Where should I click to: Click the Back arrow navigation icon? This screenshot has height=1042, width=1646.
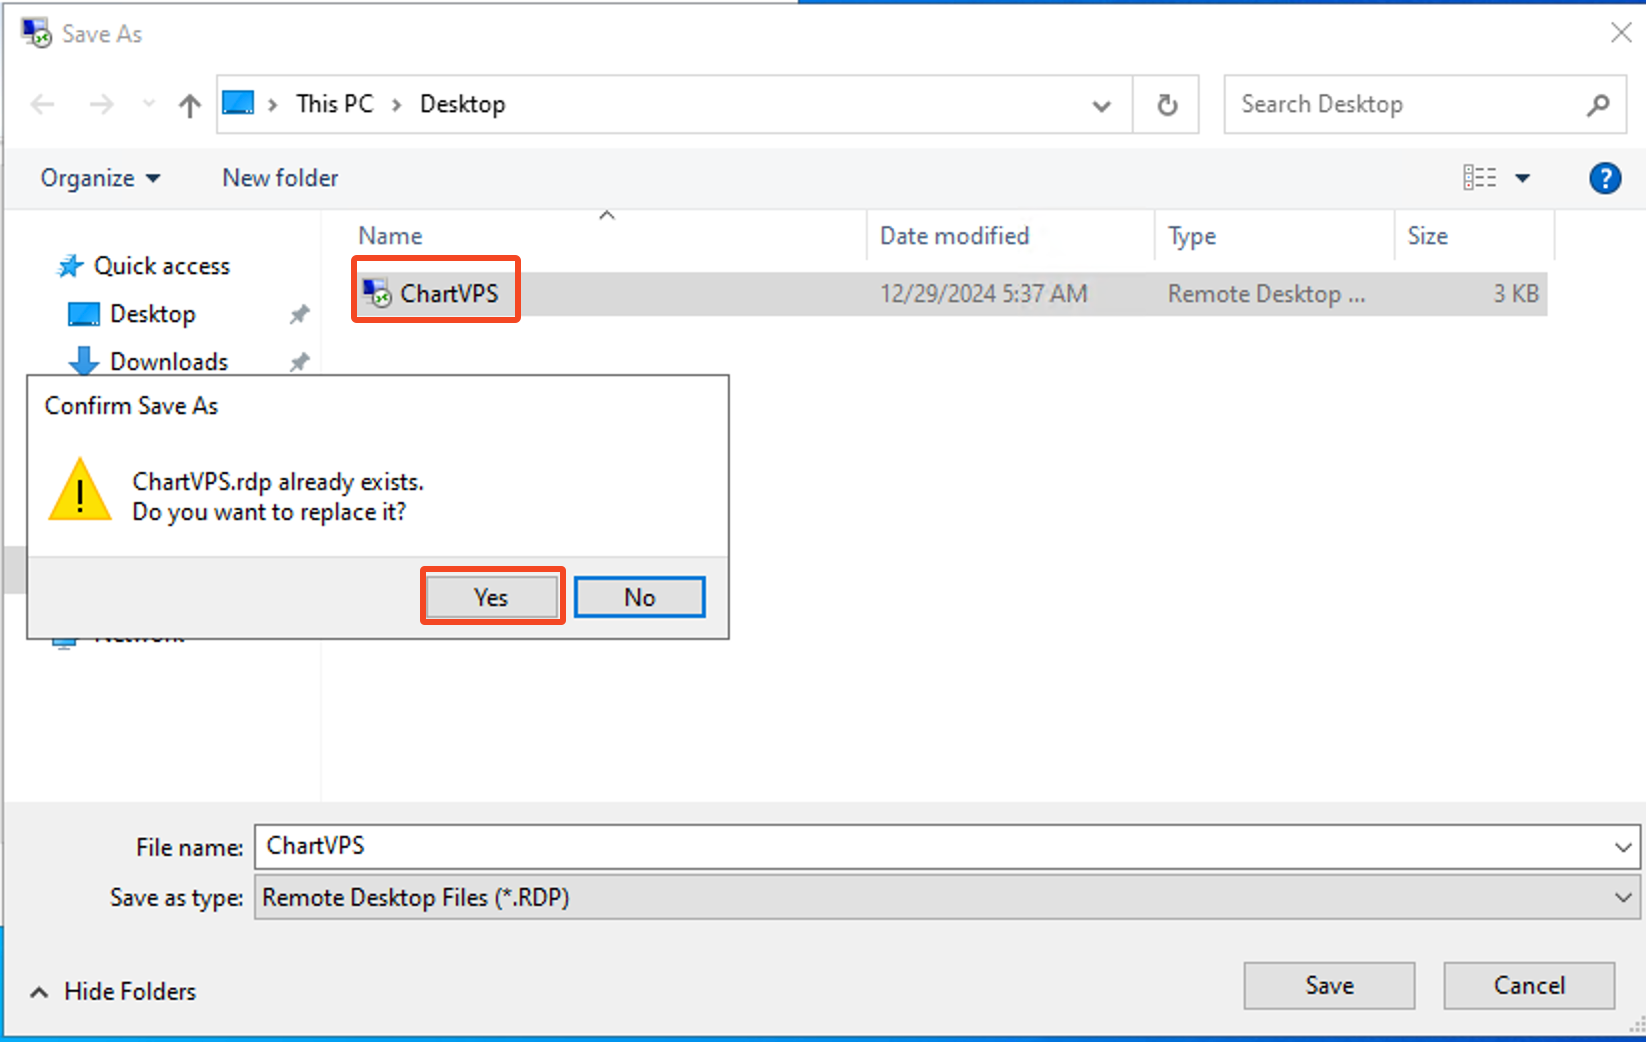point(43,105)
